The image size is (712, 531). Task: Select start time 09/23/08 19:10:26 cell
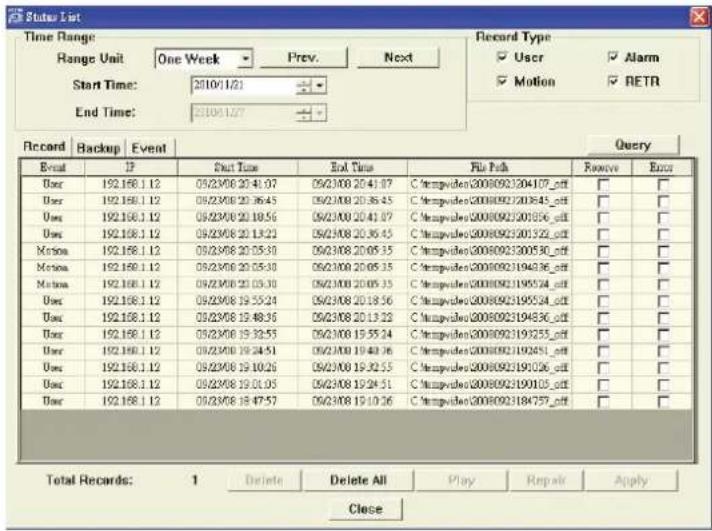[237, 367]
